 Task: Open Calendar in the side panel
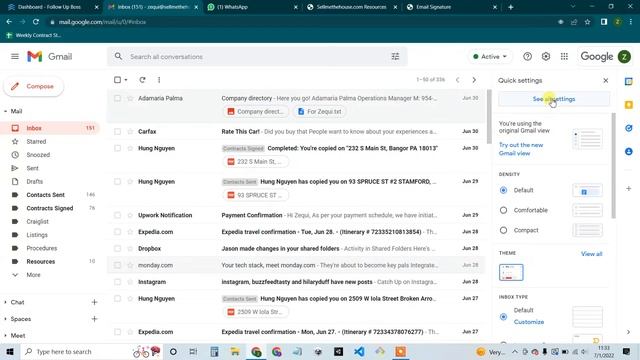point(629,82)
